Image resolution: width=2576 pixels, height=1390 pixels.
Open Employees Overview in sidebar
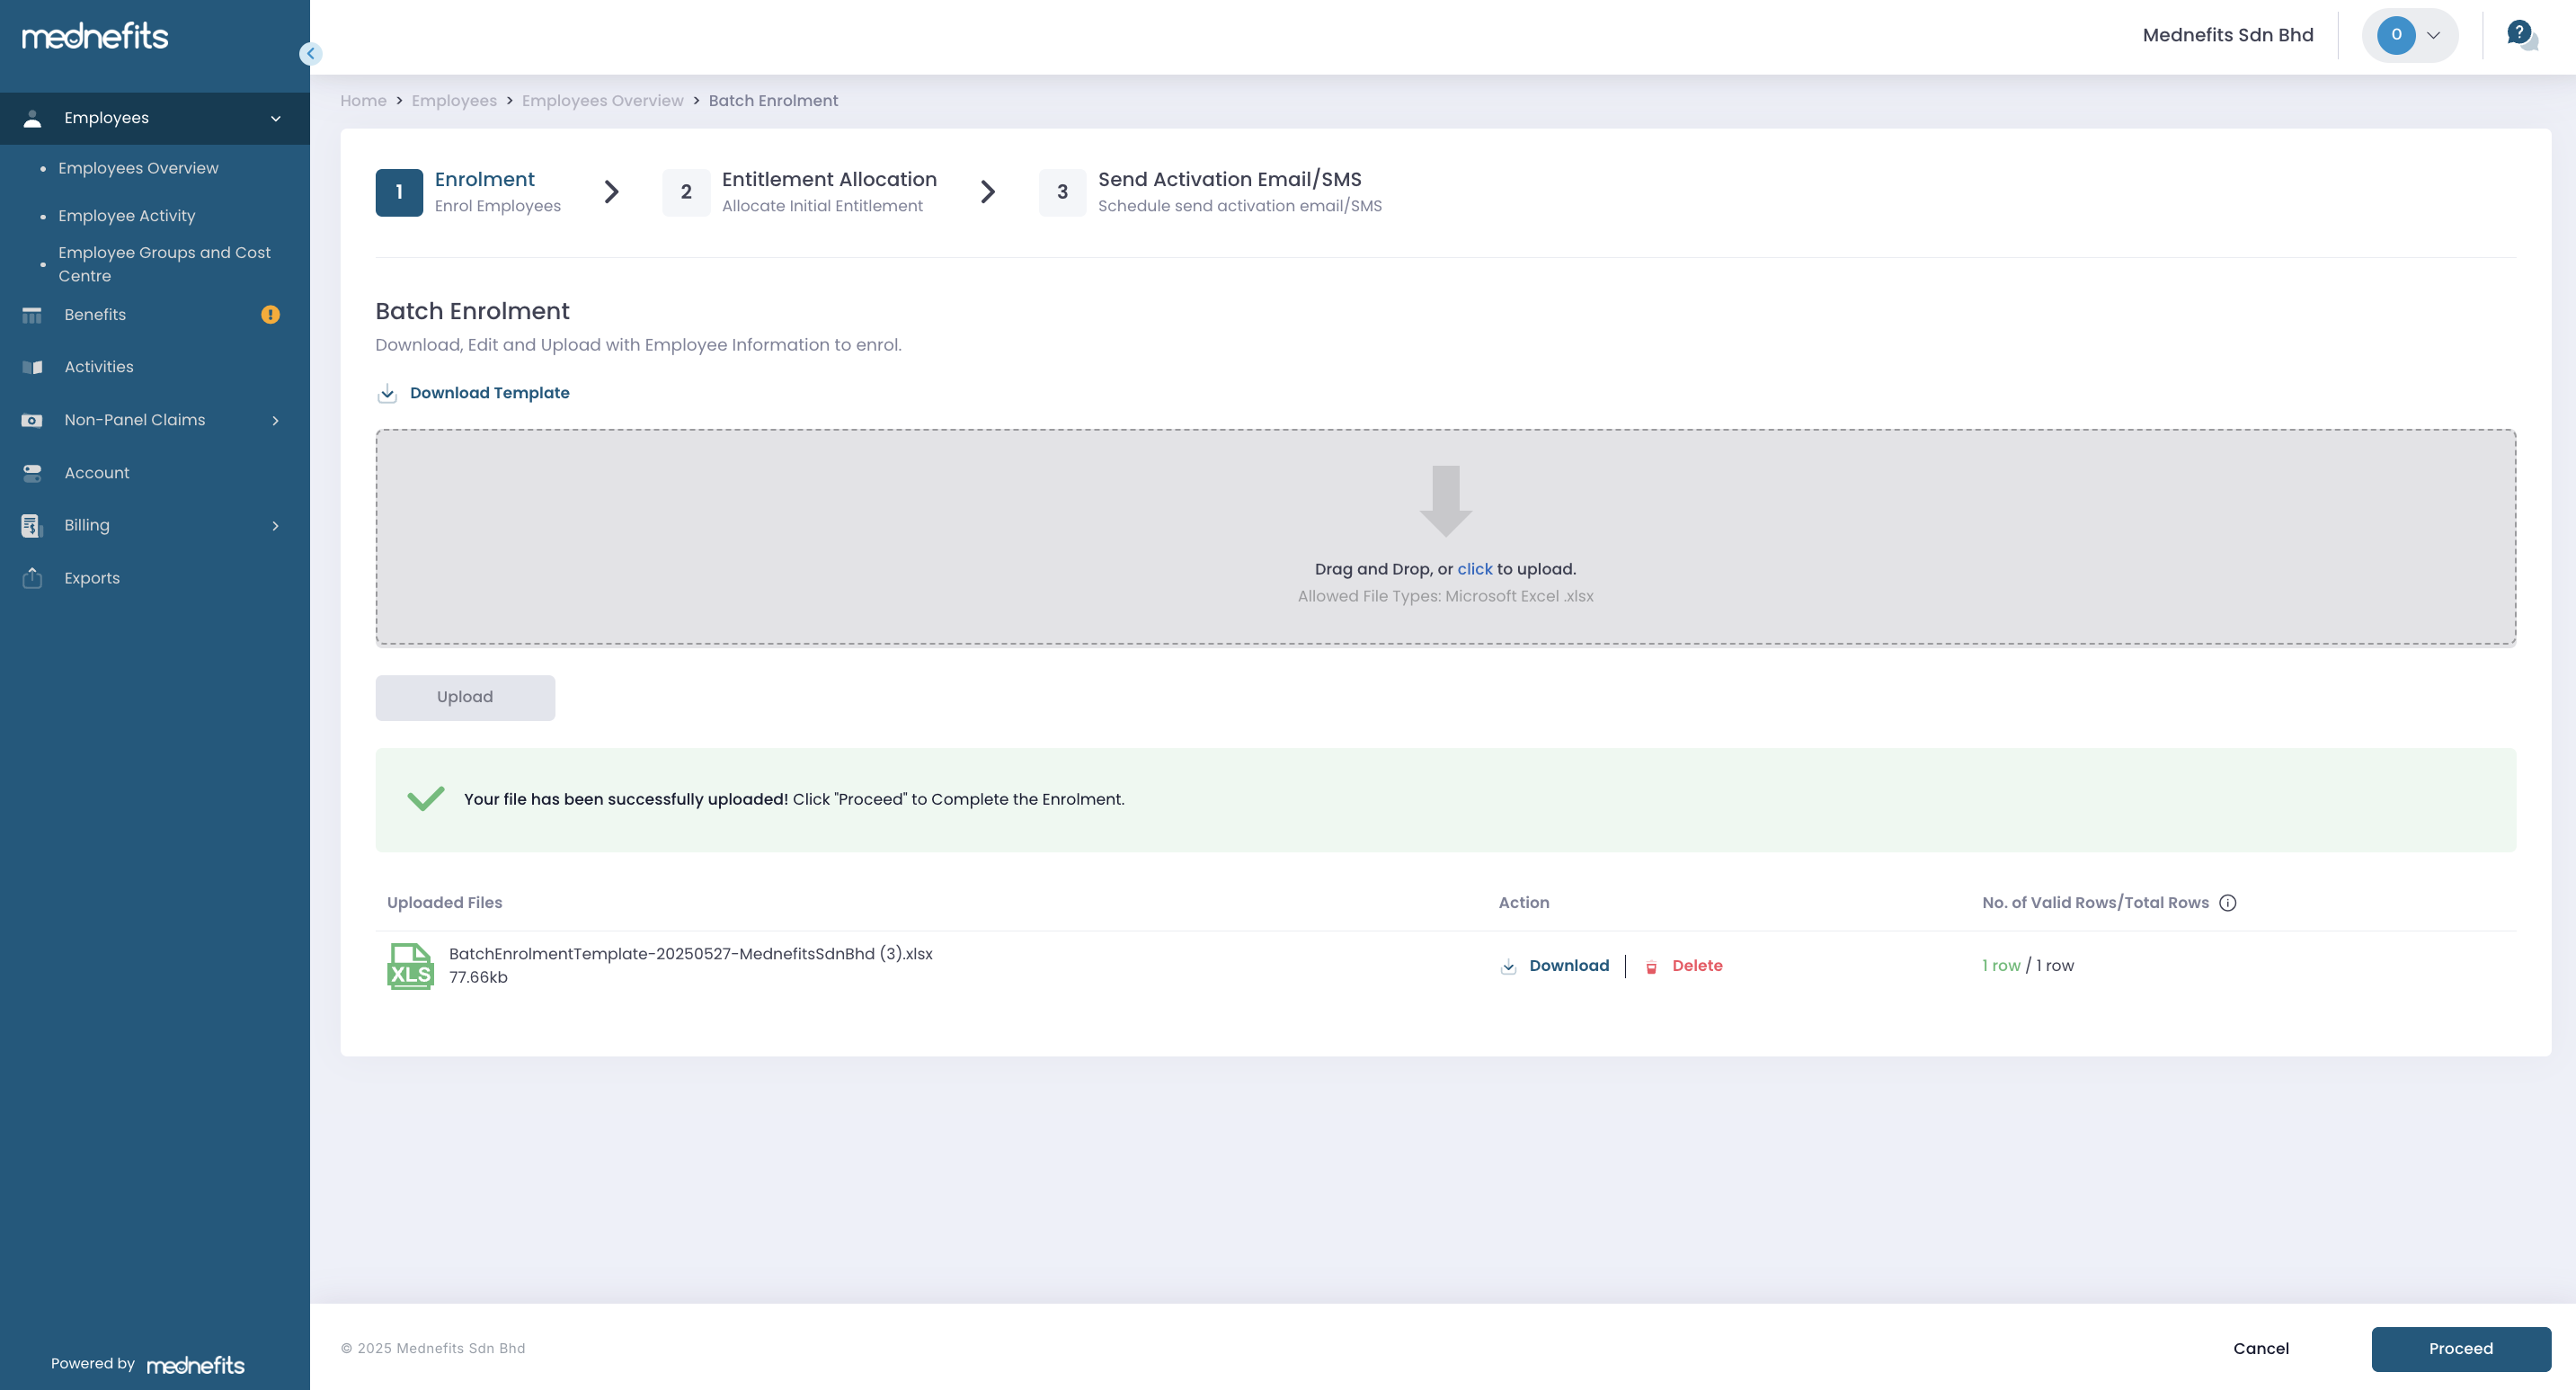[138, 168]
